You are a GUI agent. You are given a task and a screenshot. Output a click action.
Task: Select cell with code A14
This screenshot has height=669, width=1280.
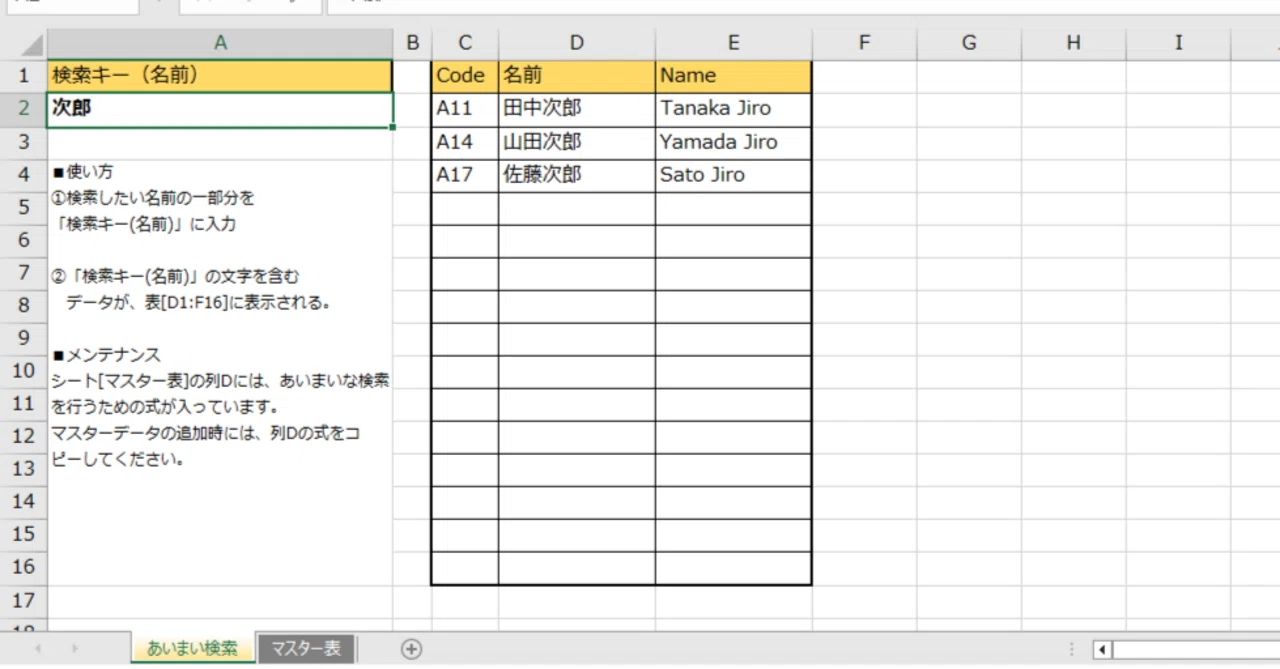(465, 142)
